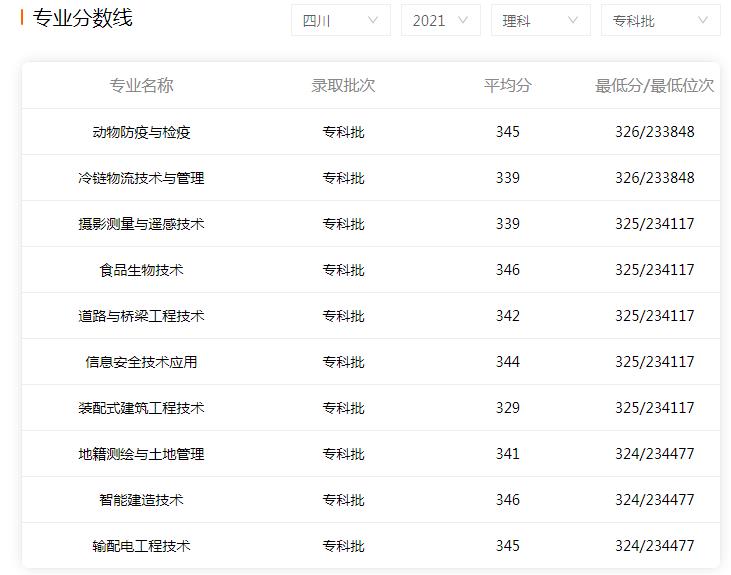Open the 2021 year dropdown

coord(441,20)
